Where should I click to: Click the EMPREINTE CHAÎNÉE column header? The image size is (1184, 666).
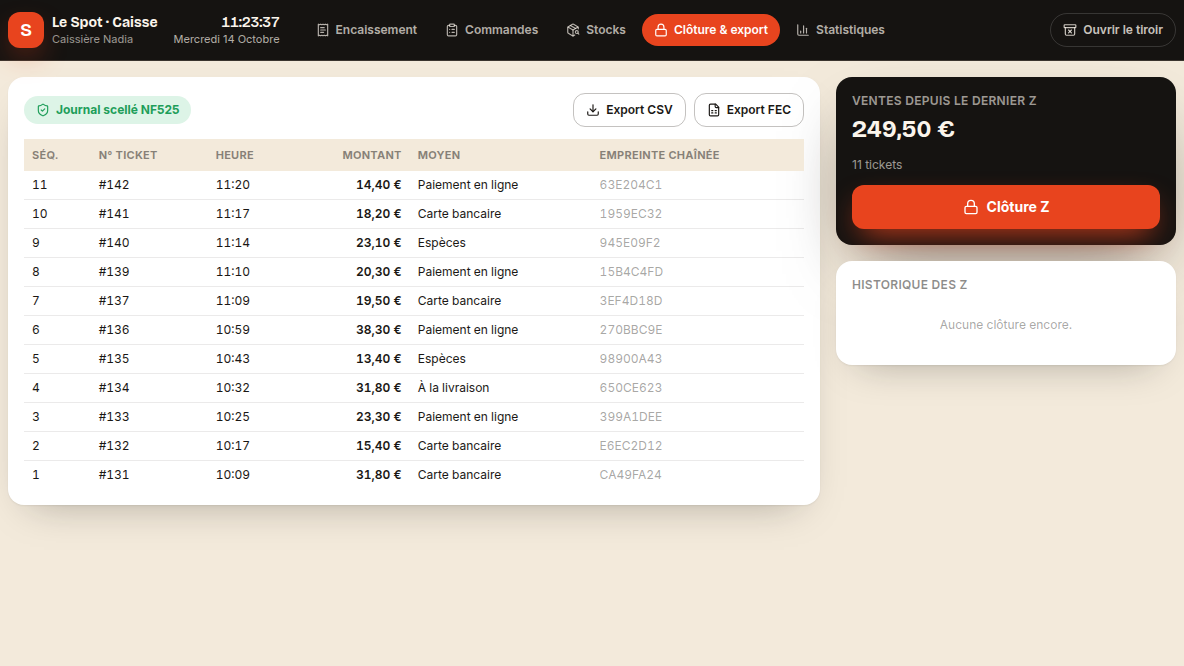click(659, 156)
